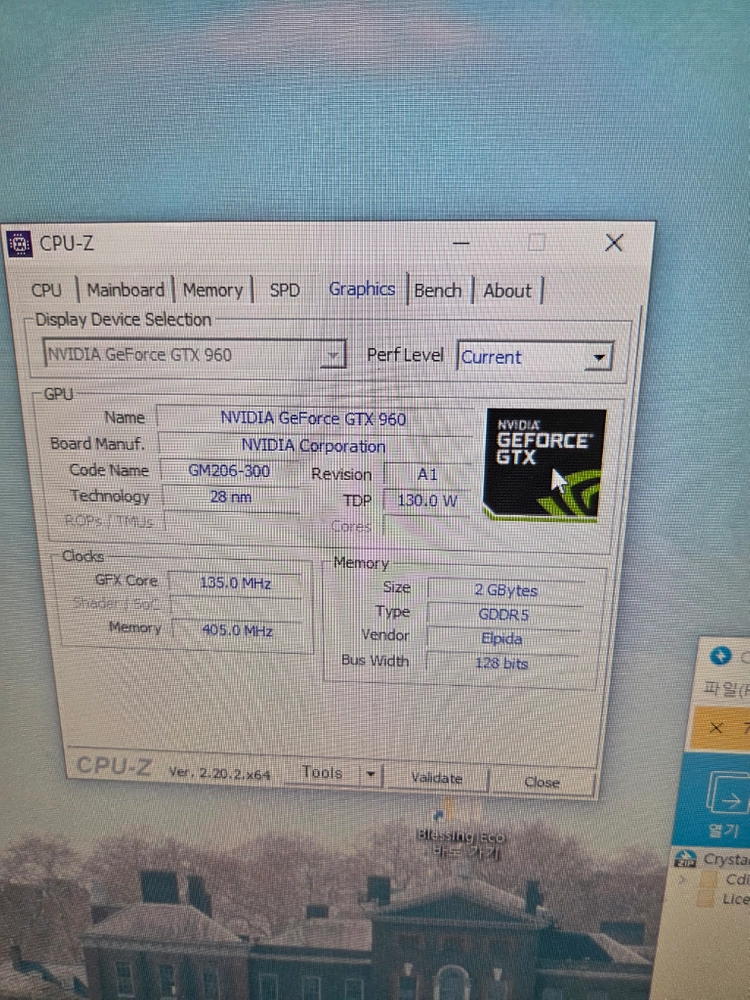The height and width of the screenshot is (1000, 750).
Task: Click the Tools button
Action: (322, 772)
